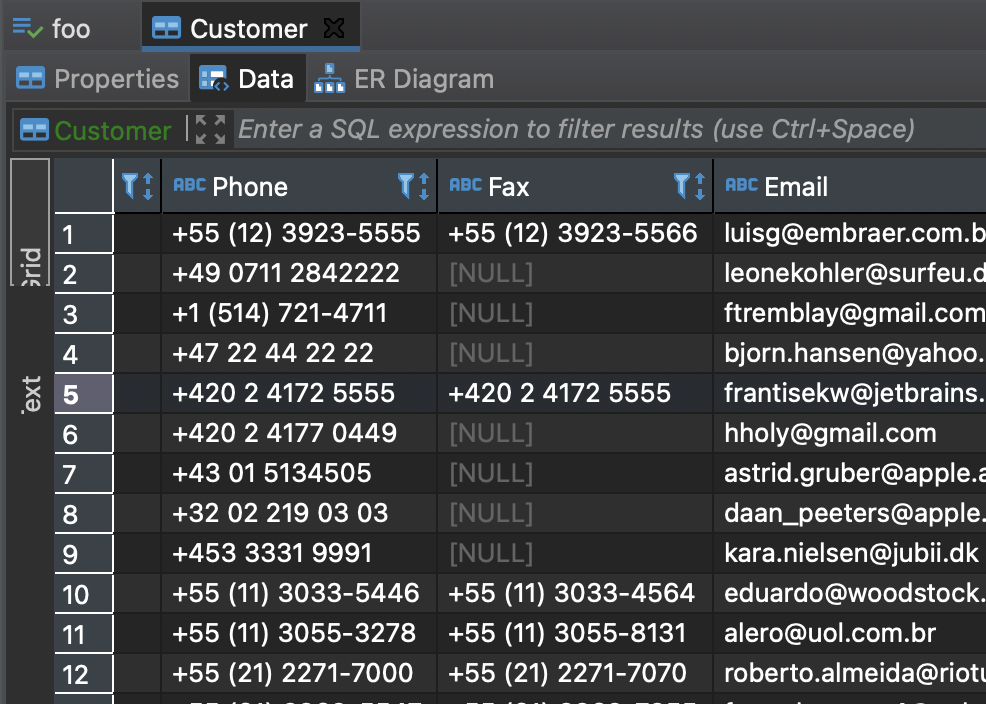Click the Properties table icon
This screenshot has height=704, width=986.
click(x=30, y=79)
